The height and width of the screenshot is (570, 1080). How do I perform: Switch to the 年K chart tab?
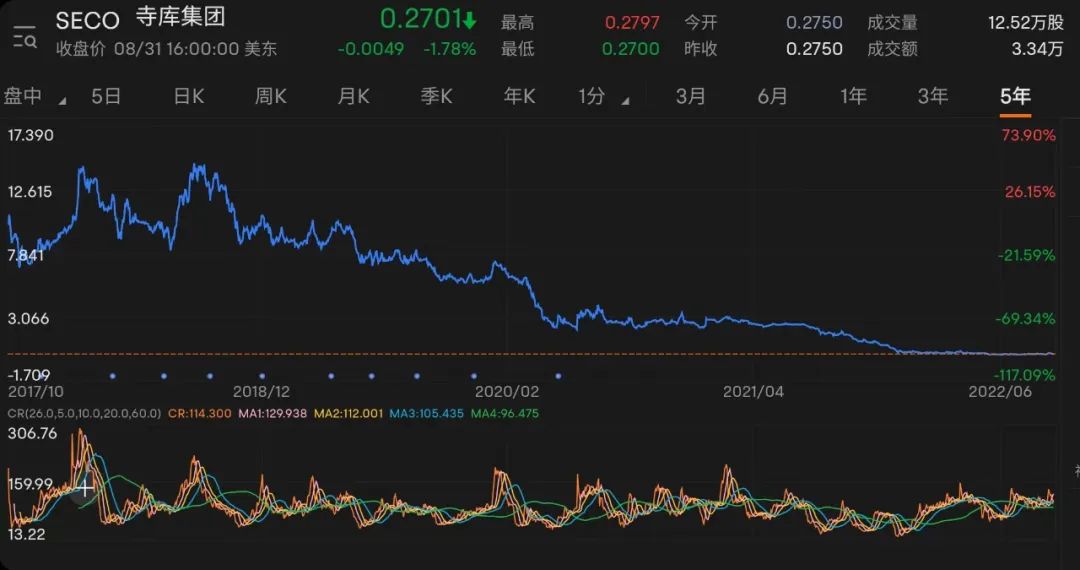[519, 96]
